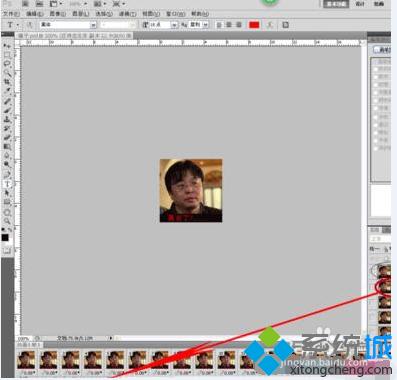Select the Magic Wand tool
This screenshot has height=380, width=397.
[7, 73]
